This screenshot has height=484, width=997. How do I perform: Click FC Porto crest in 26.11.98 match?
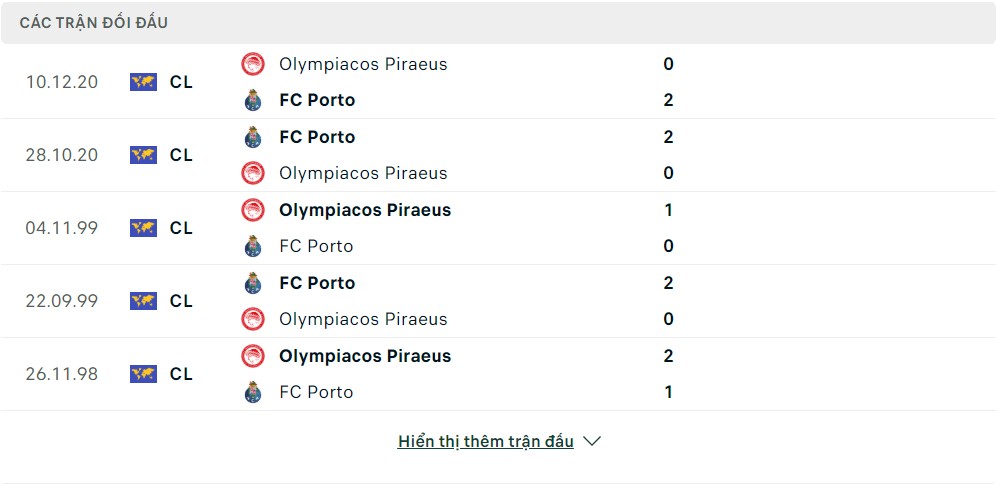(253, 392)
